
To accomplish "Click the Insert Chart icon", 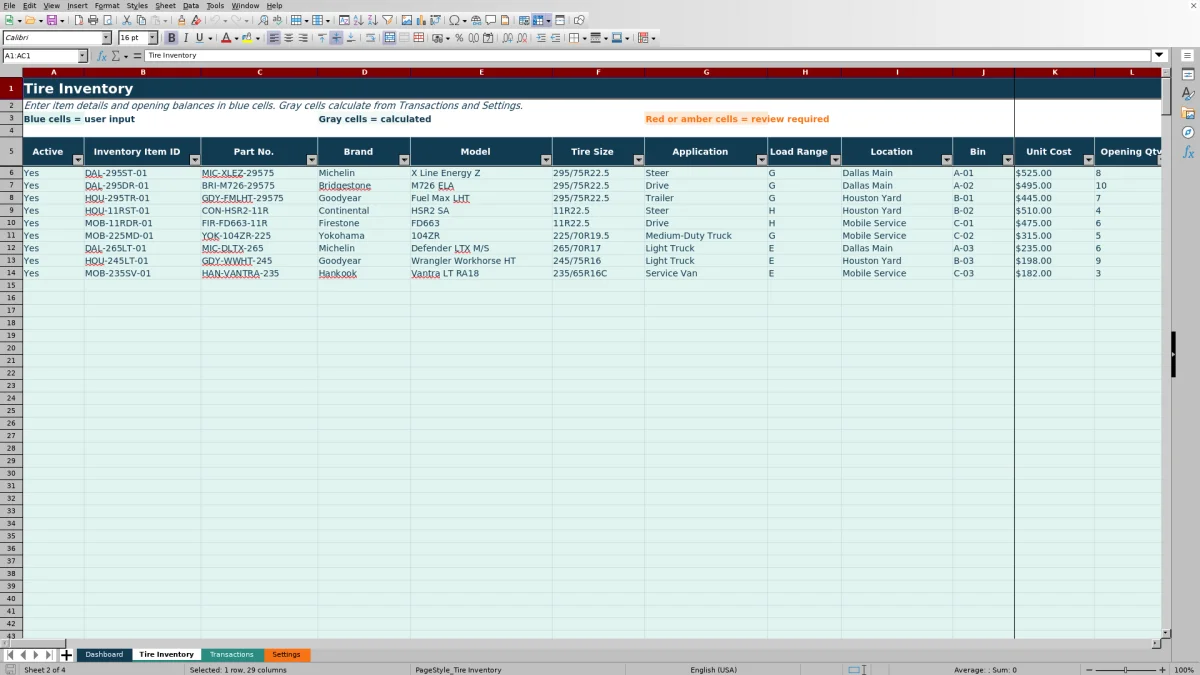I will coord(420,20).
